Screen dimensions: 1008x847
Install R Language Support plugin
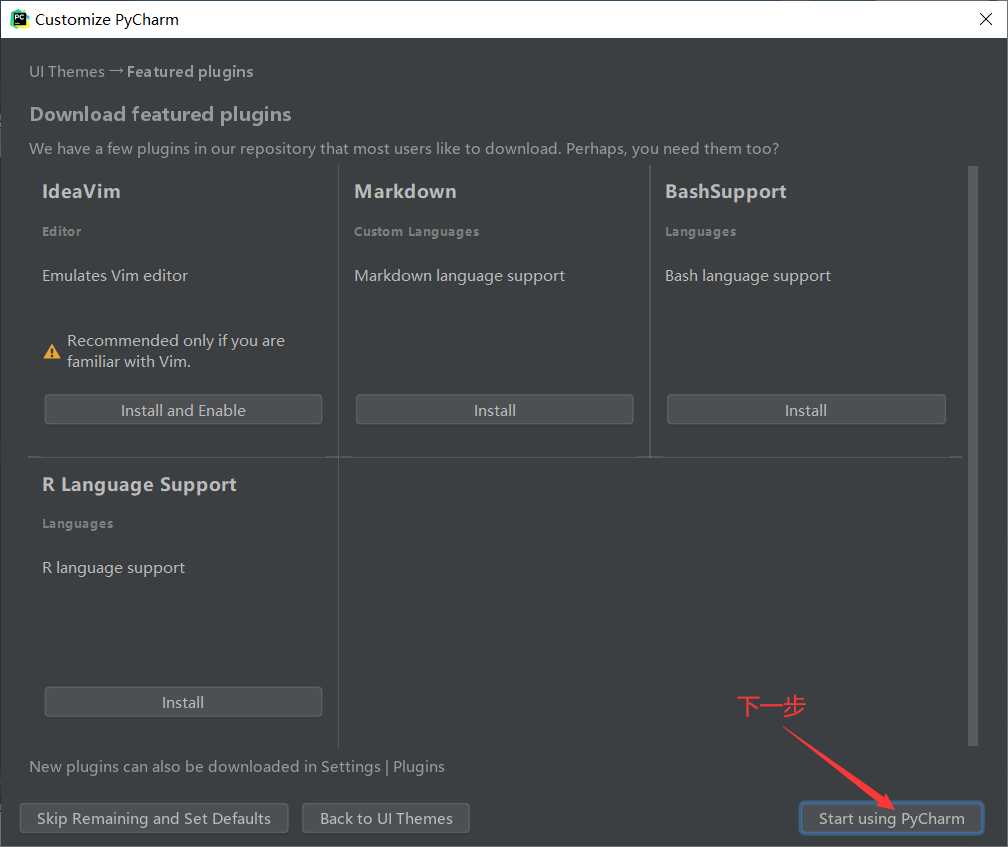[x=183, y=702]
